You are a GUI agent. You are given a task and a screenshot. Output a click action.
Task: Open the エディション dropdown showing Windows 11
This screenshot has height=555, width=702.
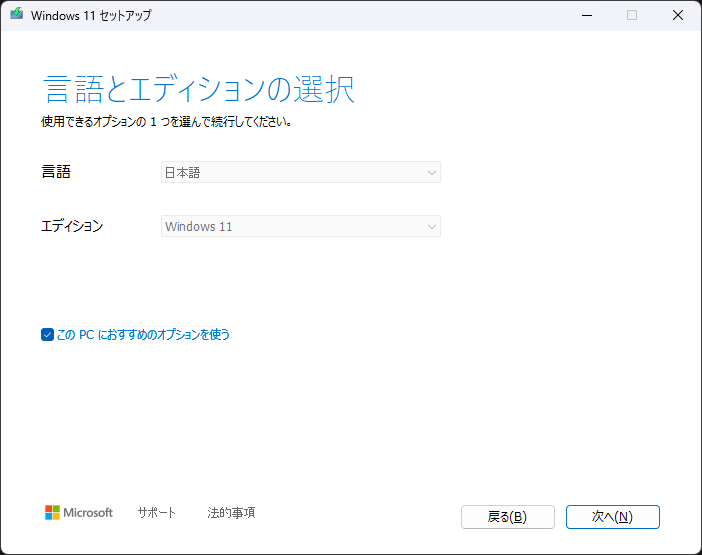[301, 226]
